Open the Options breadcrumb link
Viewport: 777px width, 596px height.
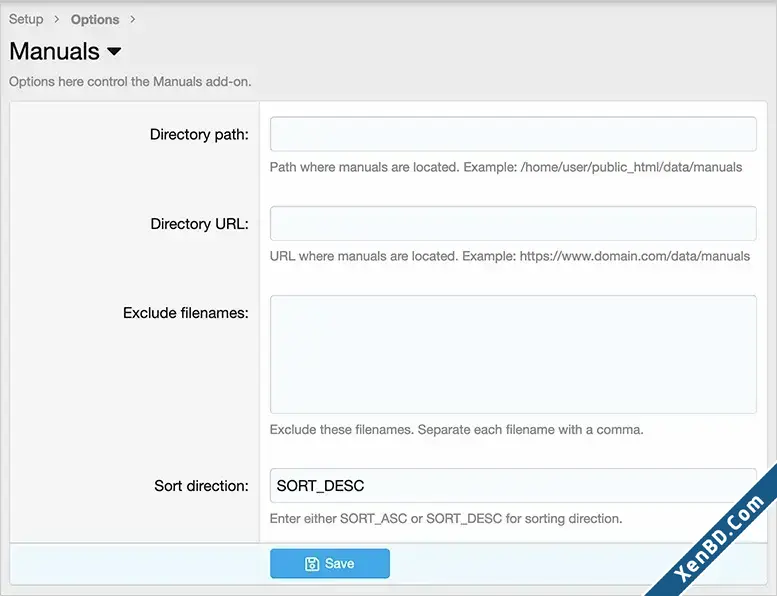95,19
